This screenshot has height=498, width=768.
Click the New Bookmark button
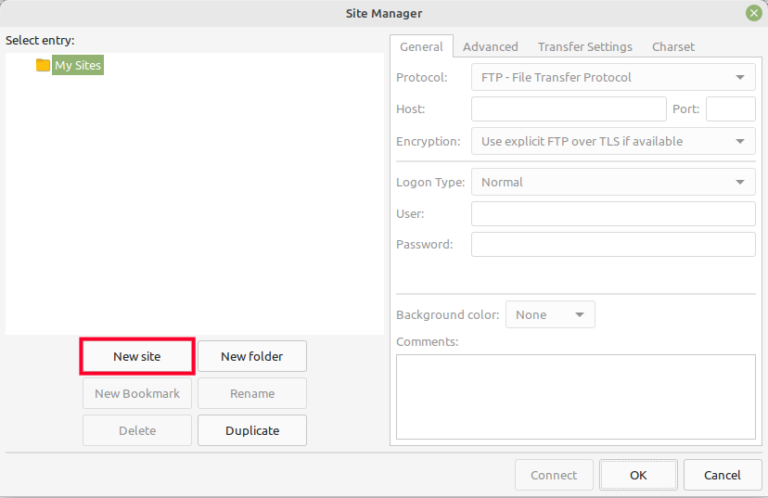[137, 393]
